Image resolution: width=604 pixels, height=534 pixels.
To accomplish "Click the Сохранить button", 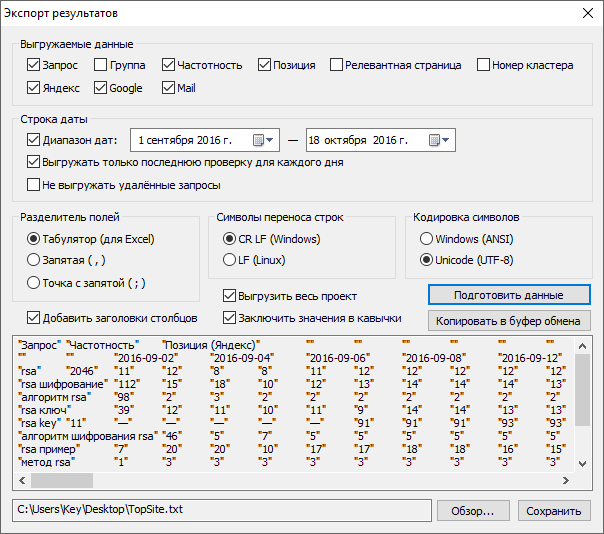I will point(554,510).
